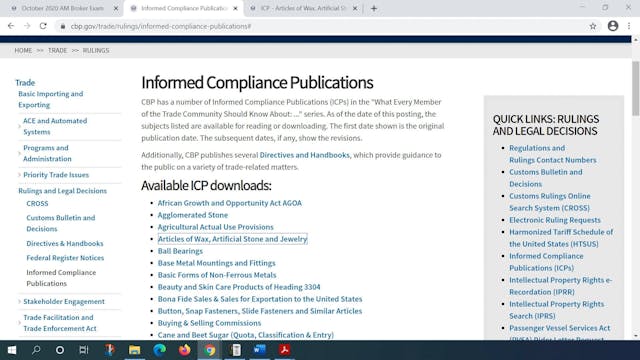
Task: Launch Microsoft Edge from the taskbar
Action: click(x=160, y=350)
